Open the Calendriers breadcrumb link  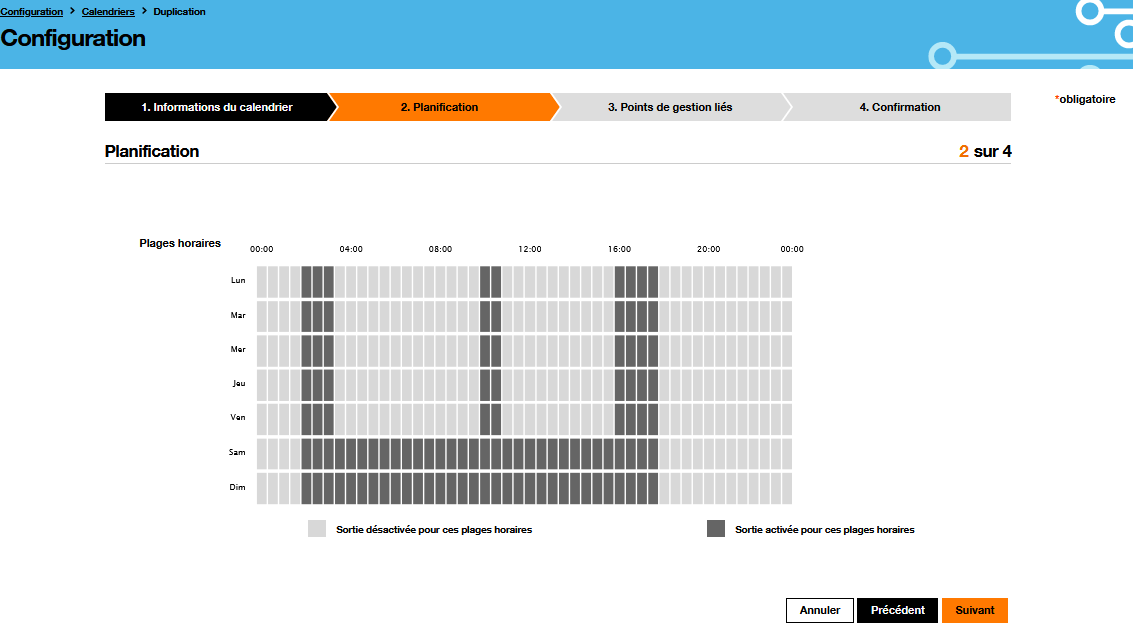tap(108, 11)
